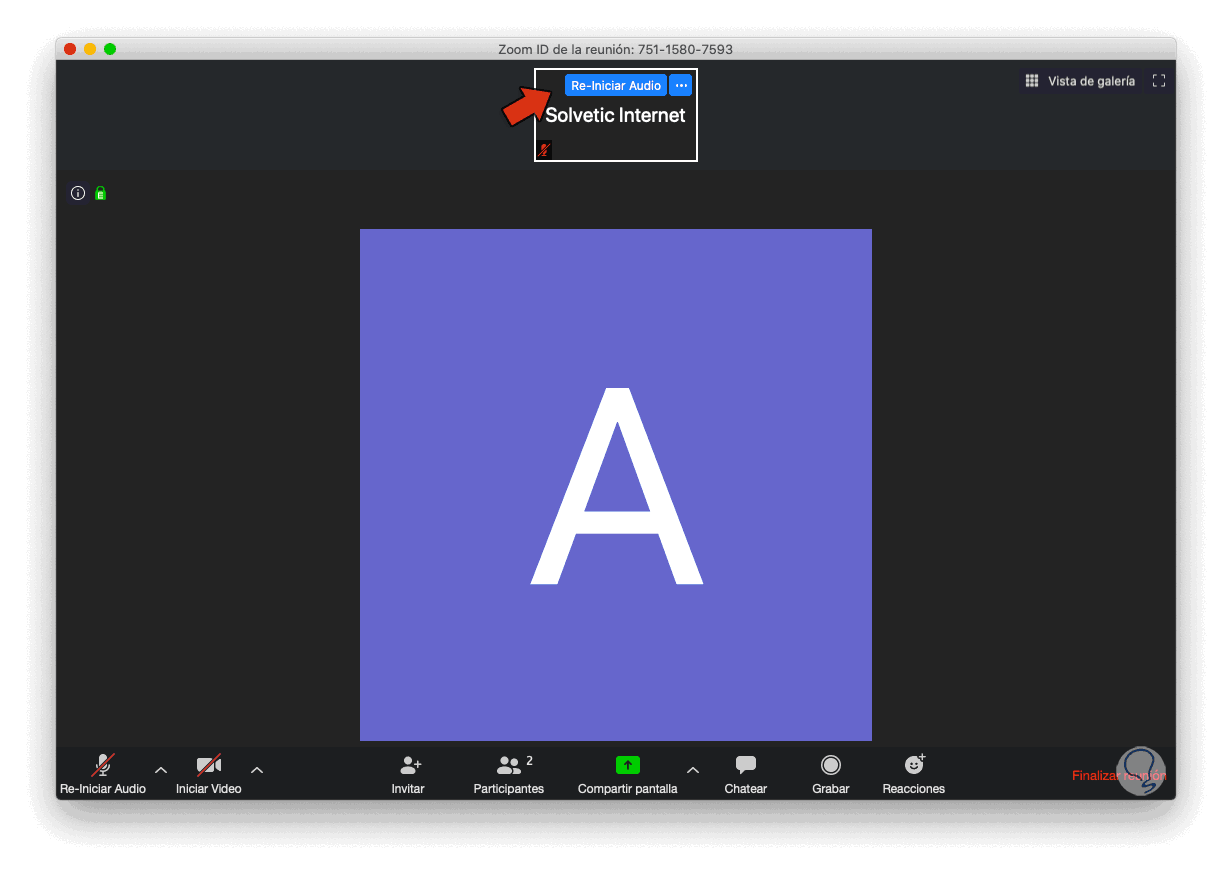The width and height of the screenshot is (1232, 874).
Task: Click Finalizar reunión to end meeting
Action: click(x=1119, y=775)
